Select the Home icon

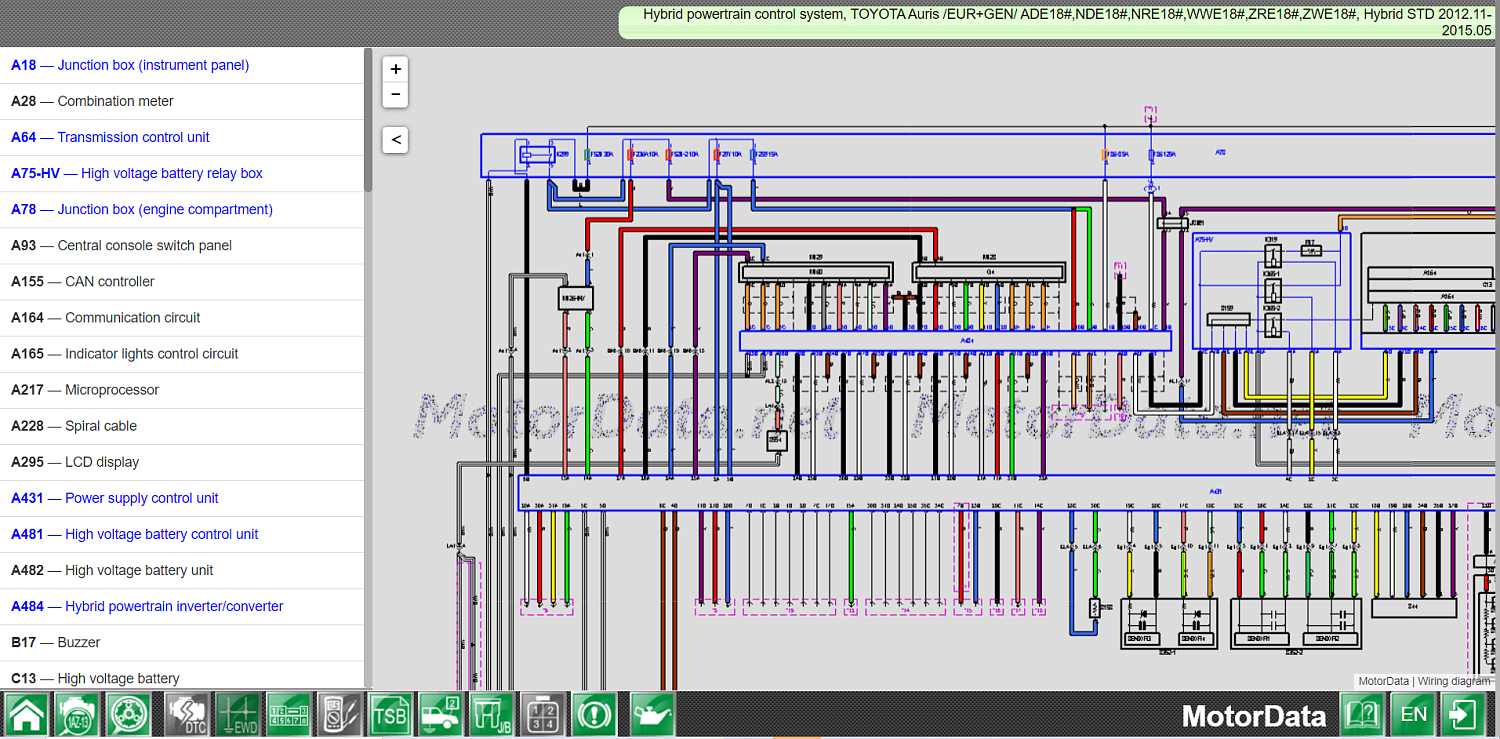(x=26, y=714)
